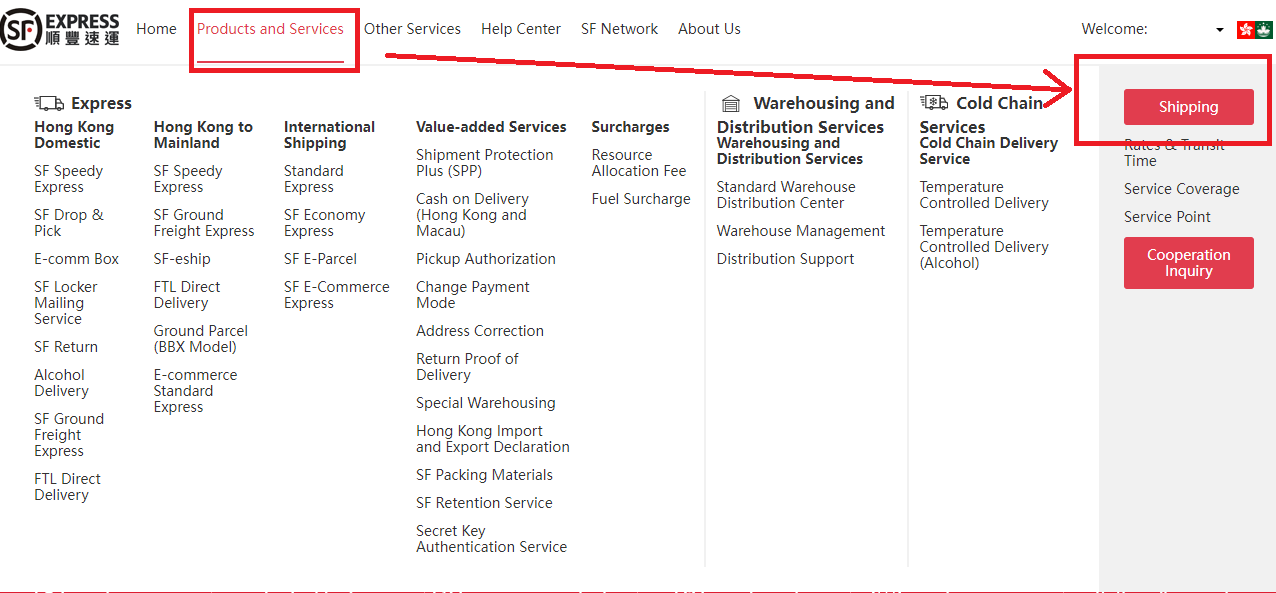Image resolution: width=1276 pixels, height=593 pixels.
Task: Open SF Retention Service link
Action: tap(484, 503)
